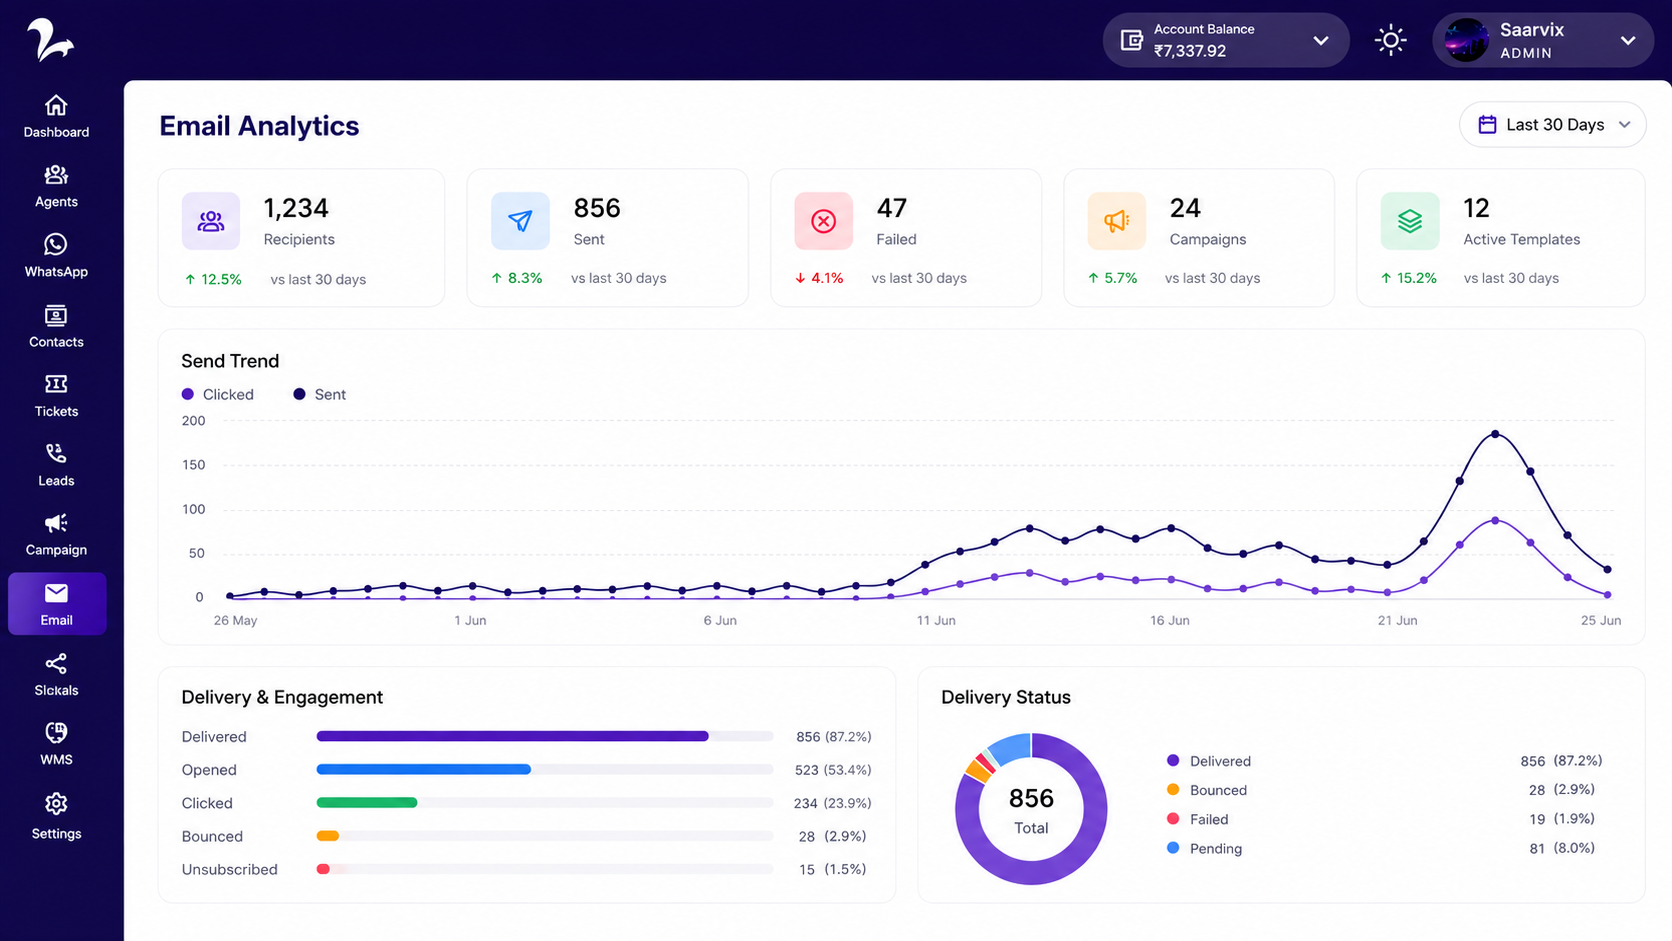Screen dimensions: 1672x941
Task: Click the 11 Jun x-axis label
Action: pyautogui.click(x=936, y=621)
